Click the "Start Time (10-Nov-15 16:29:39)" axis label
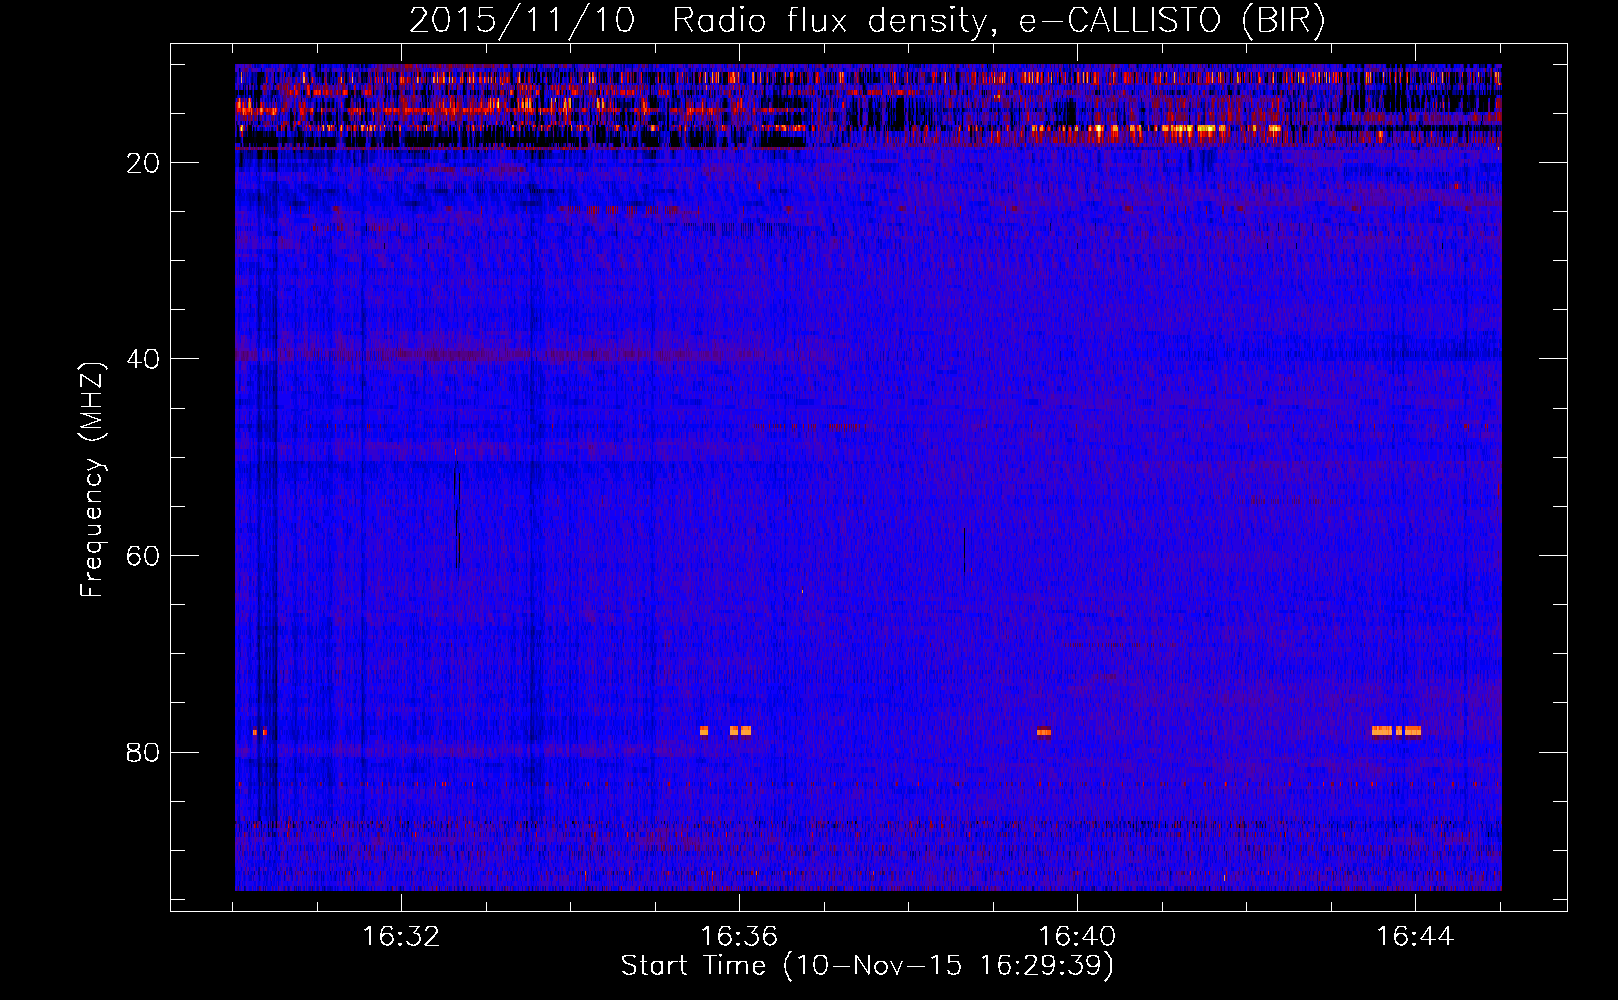 (x=867, y=966)
